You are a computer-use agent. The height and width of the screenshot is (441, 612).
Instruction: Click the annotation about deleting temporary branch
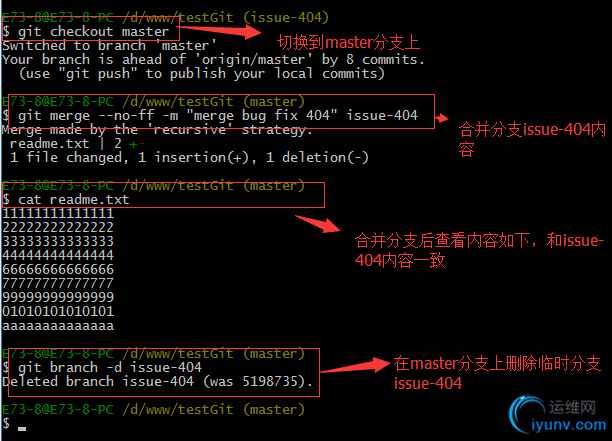(x=497, y=373)
